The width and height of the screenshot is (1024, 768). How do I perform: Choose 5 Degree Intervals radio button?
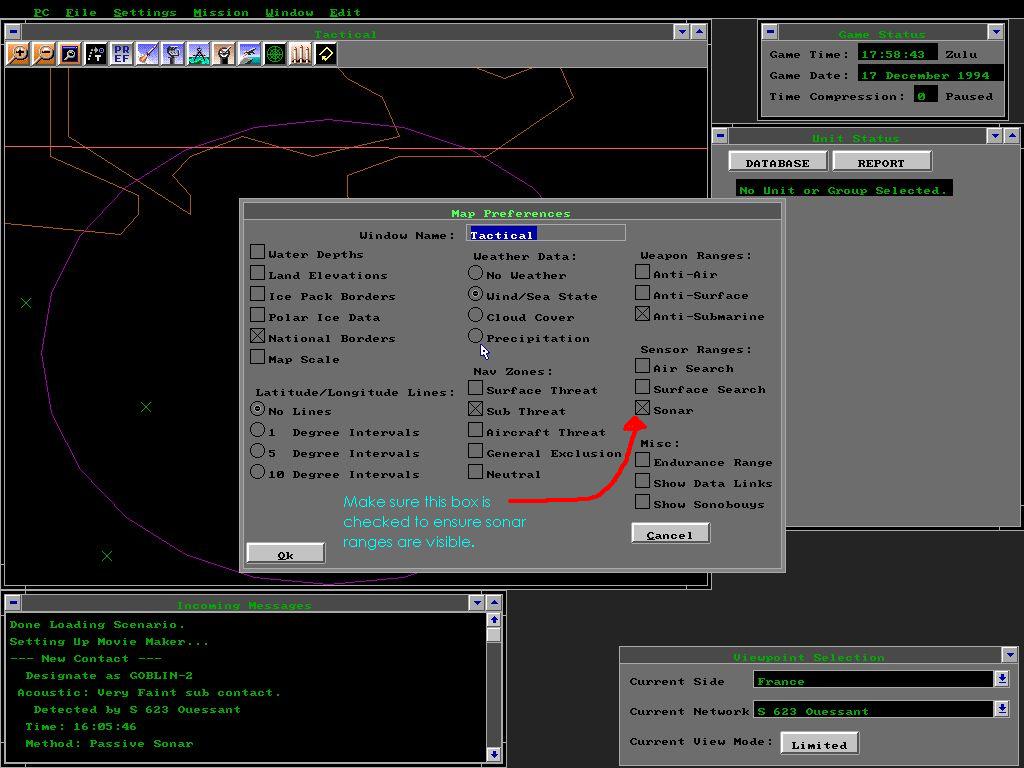pyautogui.click(x=258, y=452)
